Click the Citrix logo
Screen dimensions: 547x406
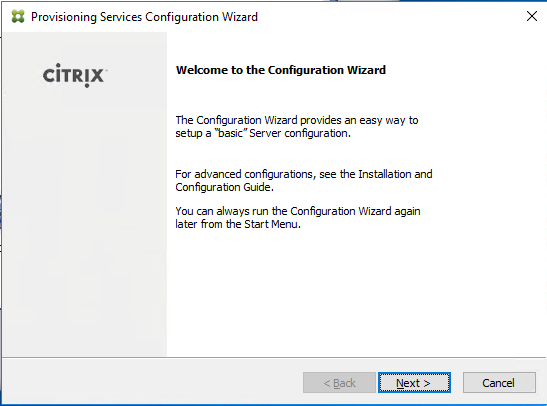75,75
